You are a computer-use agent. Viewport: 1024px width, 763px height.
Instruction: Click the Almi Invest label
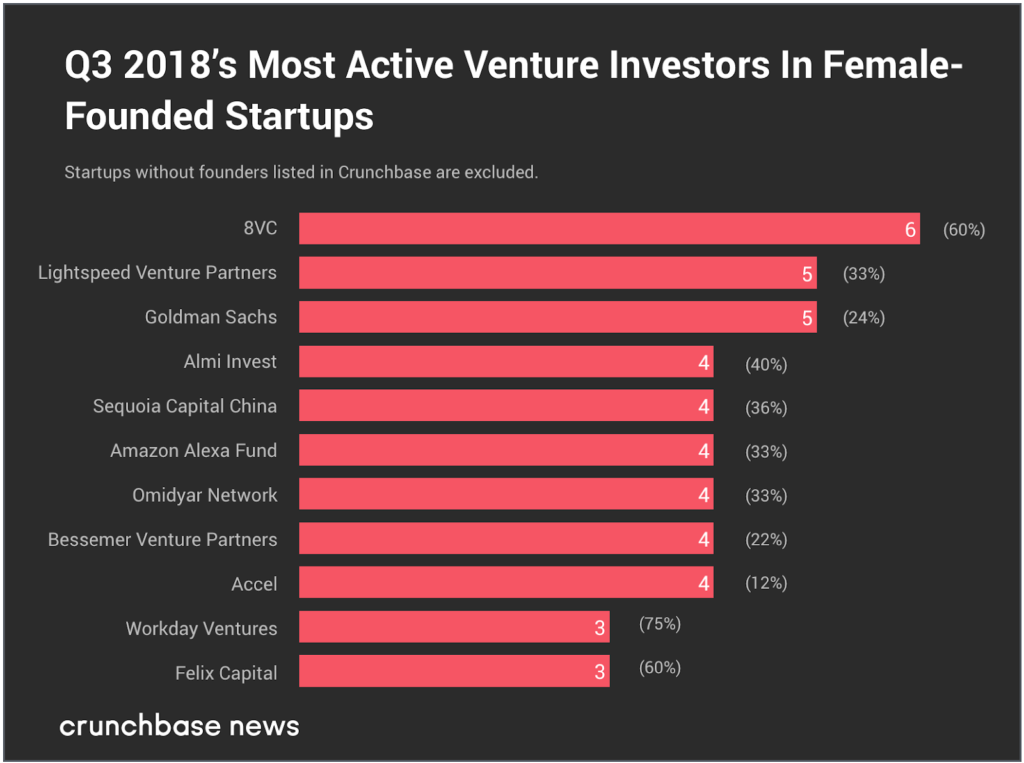(230, 362)
